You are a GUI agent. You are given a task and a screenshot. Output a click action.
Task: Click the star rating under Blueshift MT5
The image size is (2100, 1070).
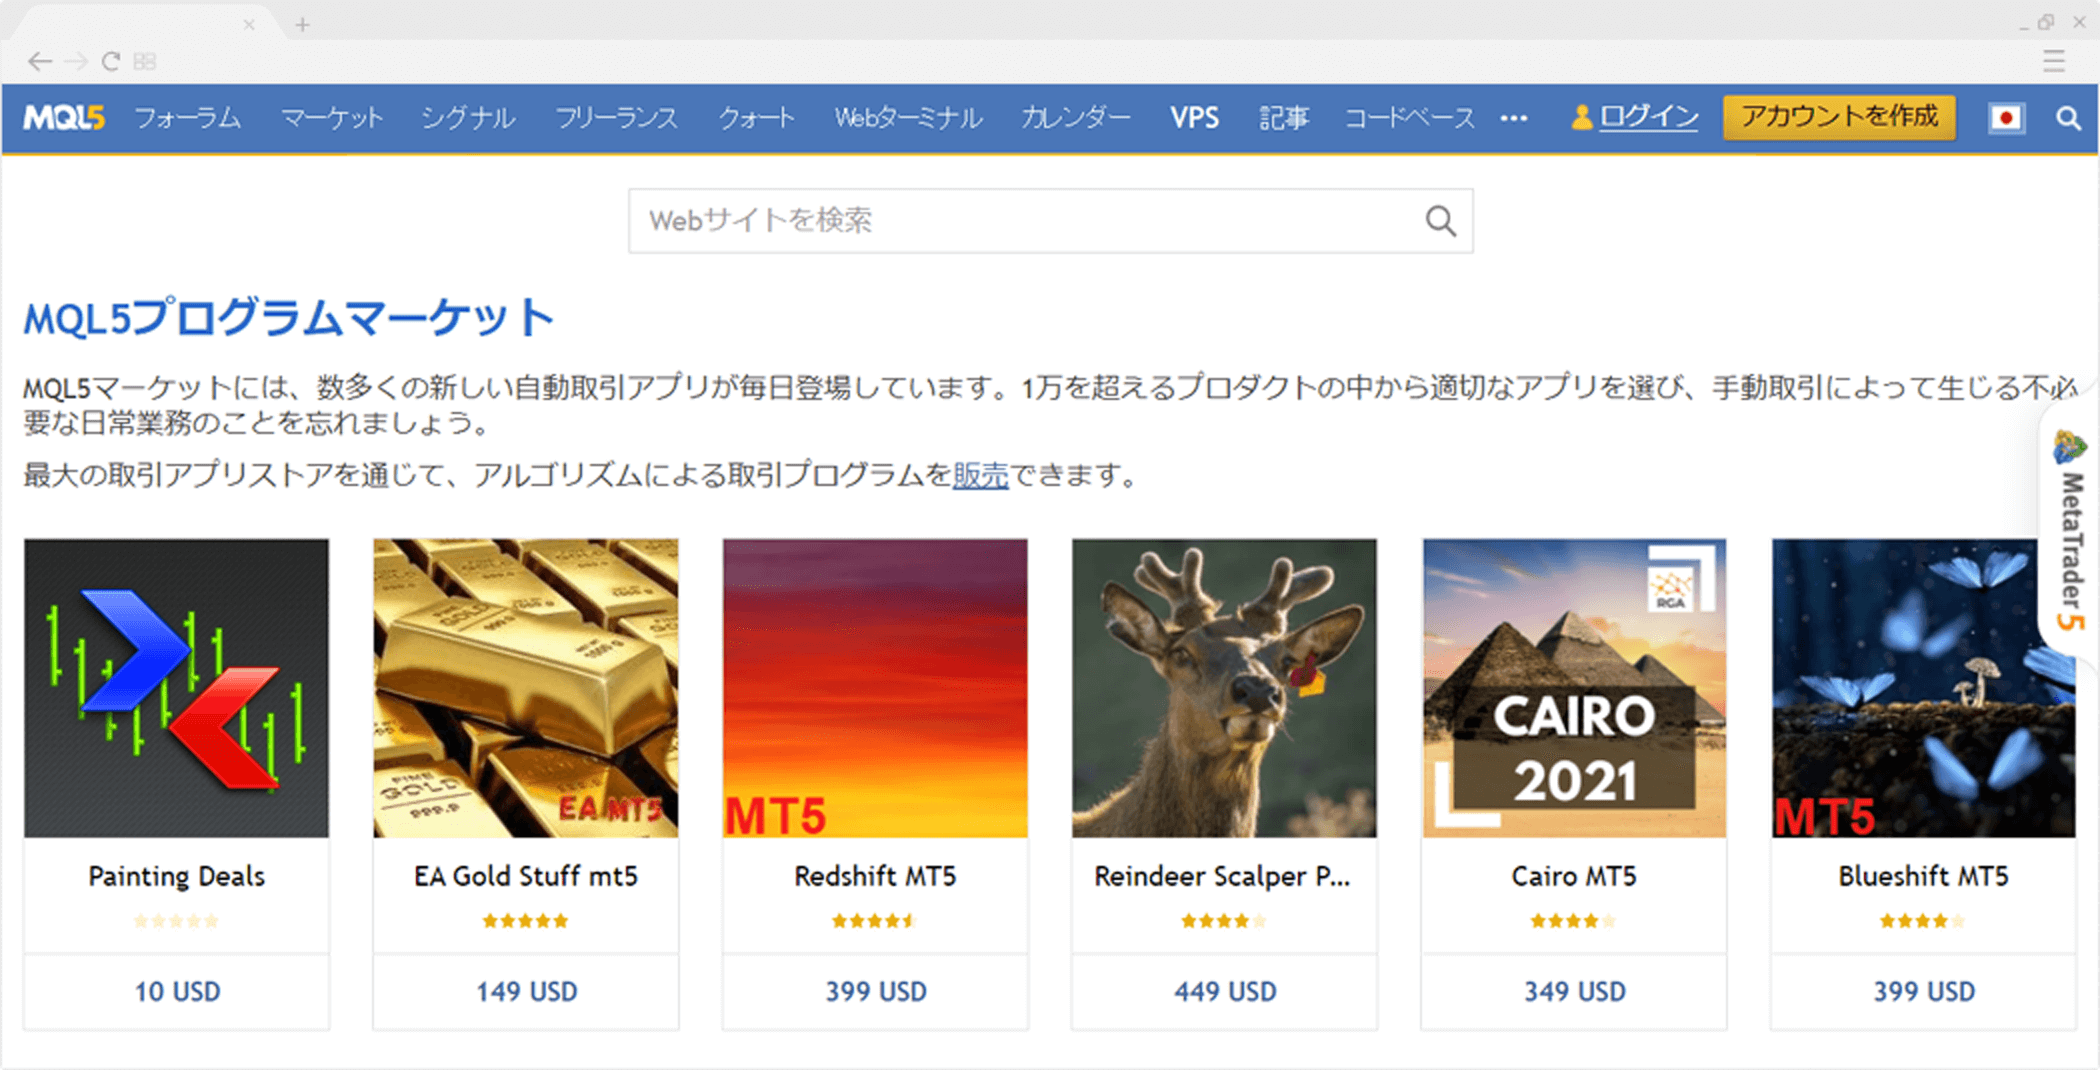tap(1923, 921)
